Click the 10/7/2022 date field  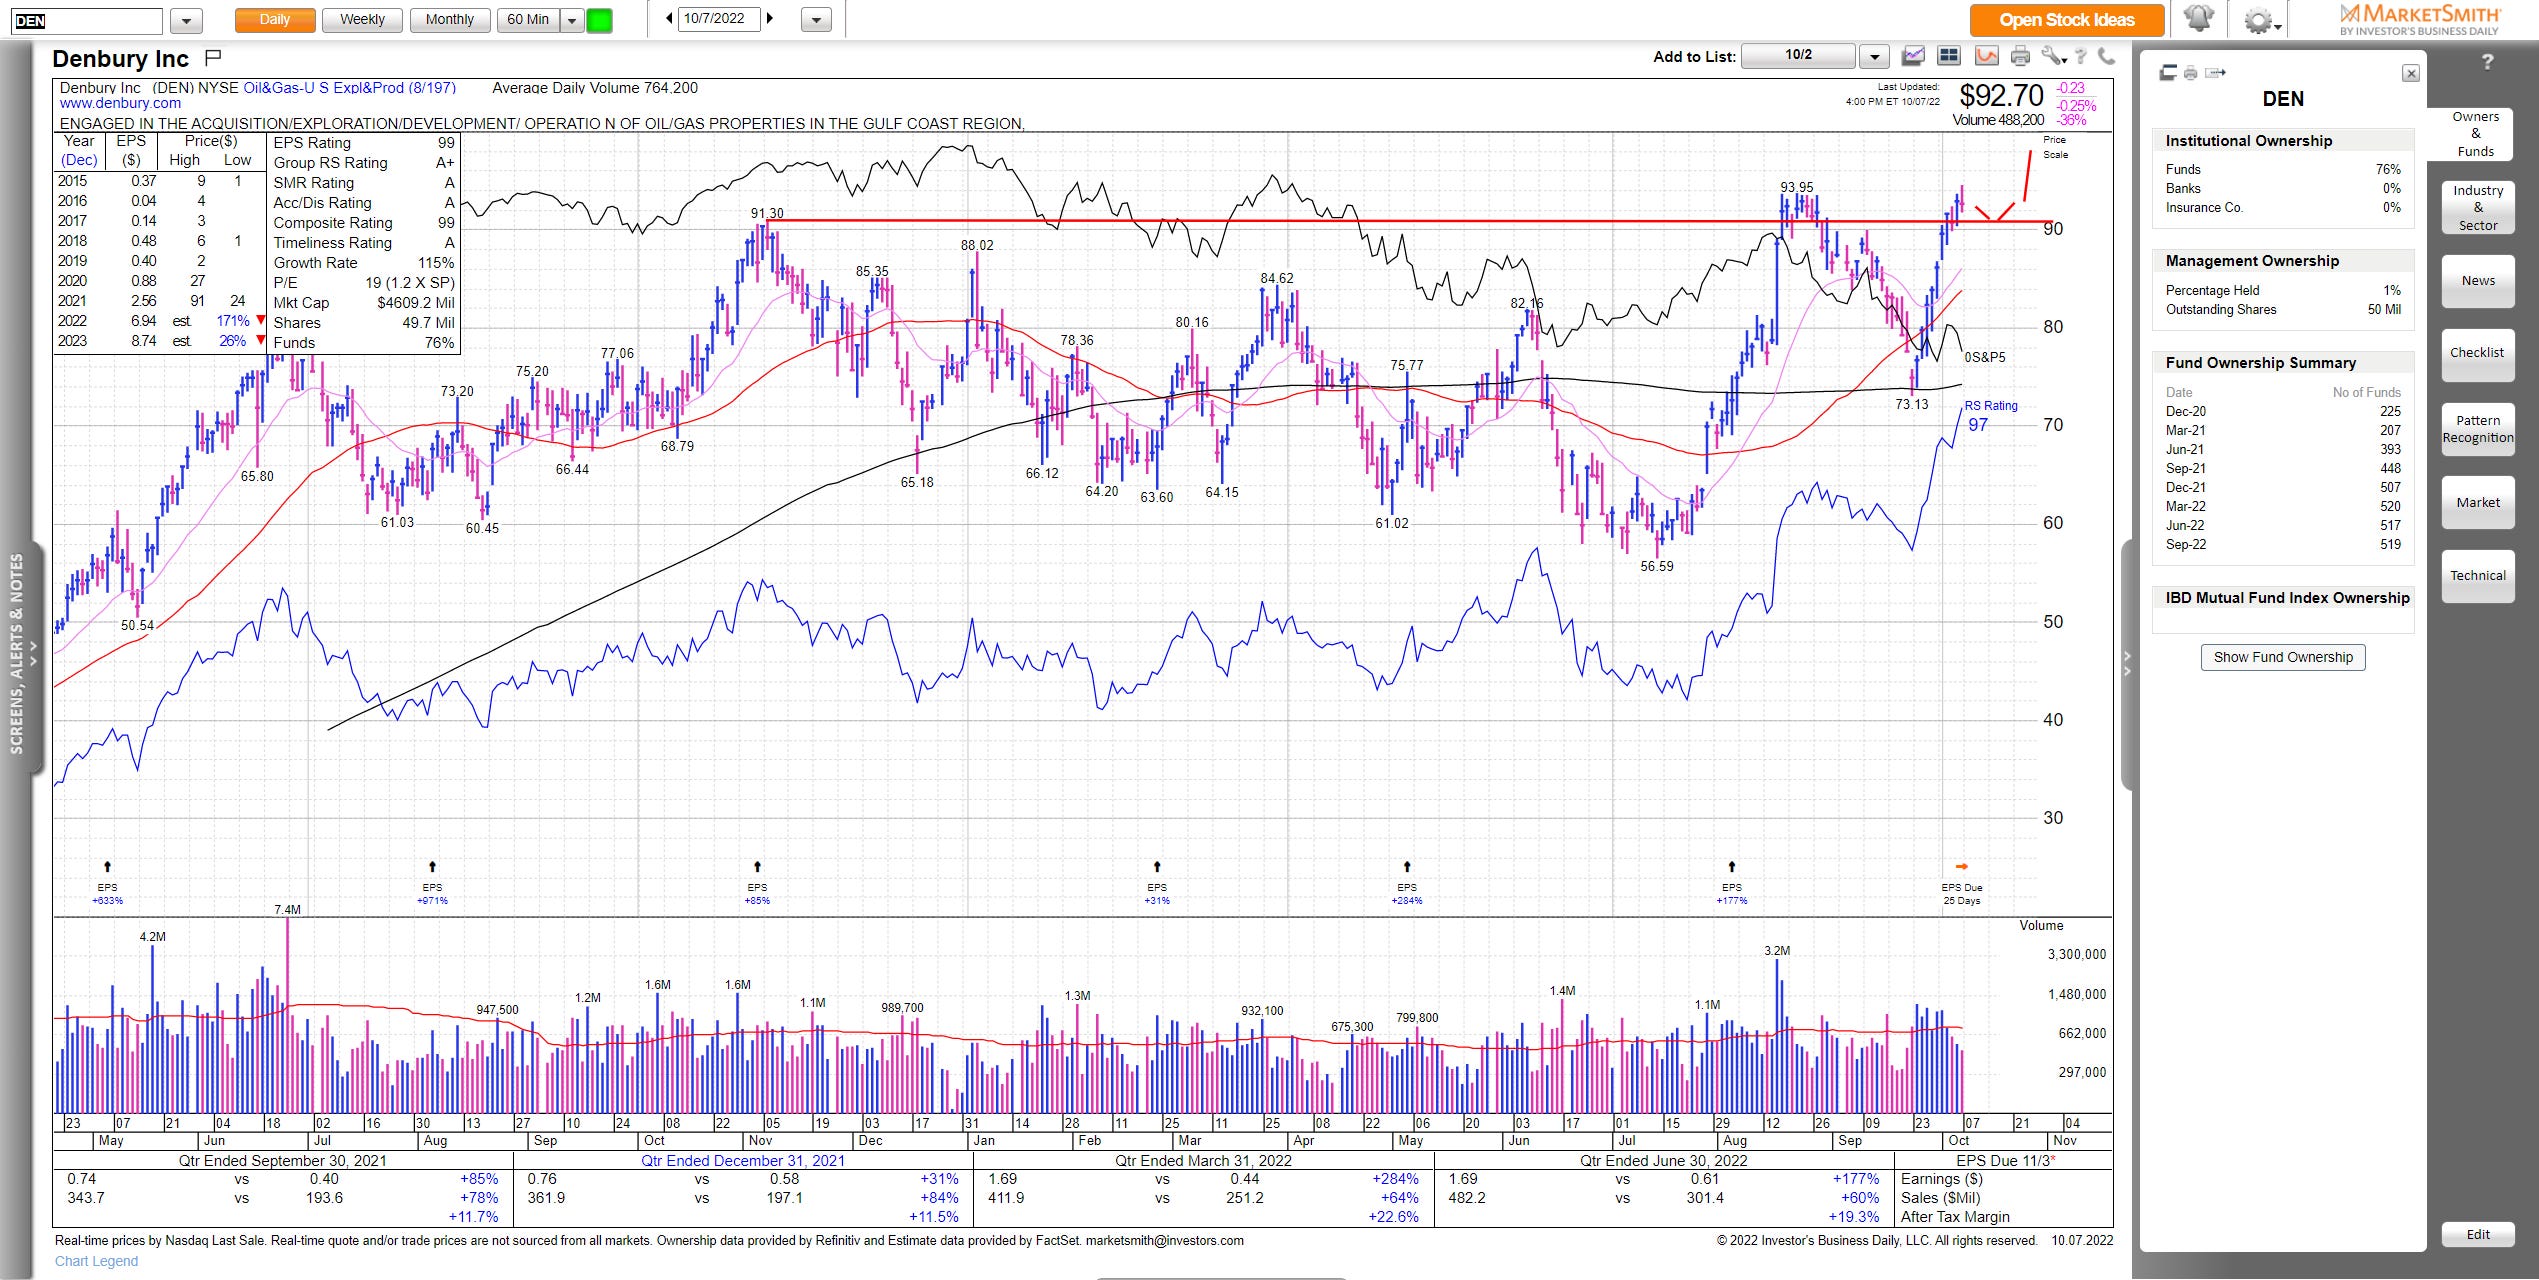coord(719,19)
